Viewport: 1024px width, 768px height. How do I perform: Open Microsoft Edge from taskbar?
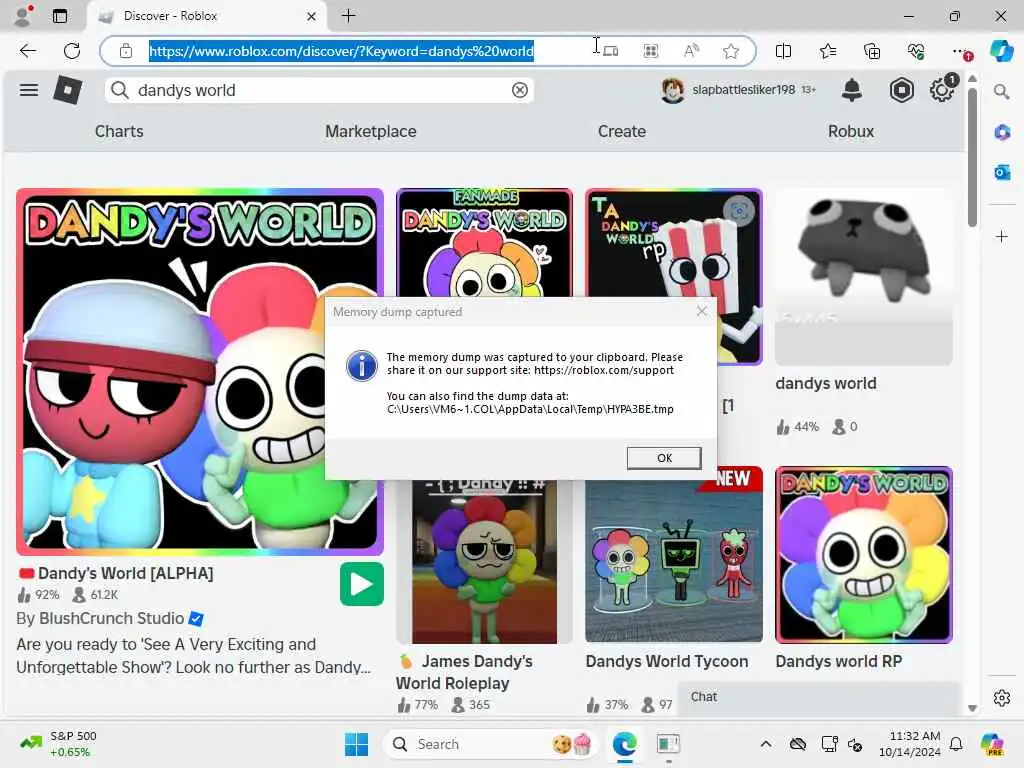(624, 744)
